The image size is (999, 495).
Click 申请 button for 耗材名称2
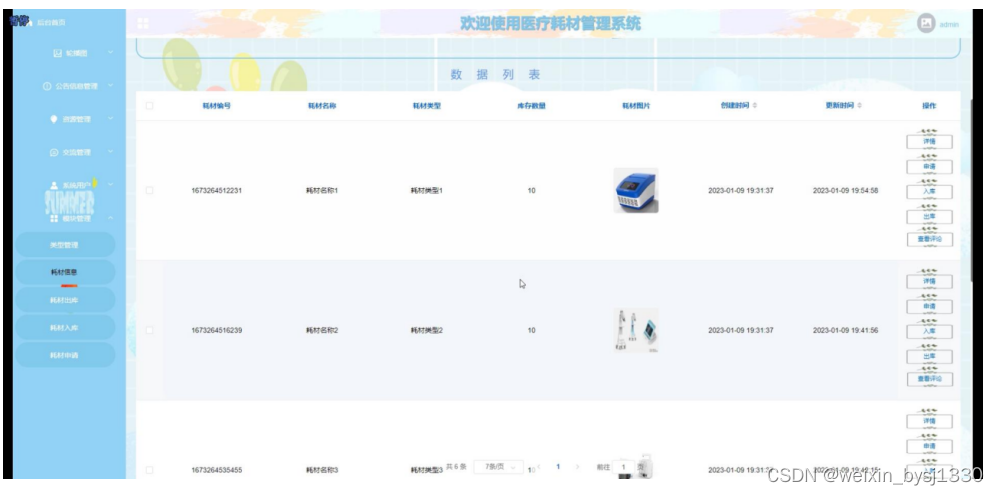click(x=930, y=307)
